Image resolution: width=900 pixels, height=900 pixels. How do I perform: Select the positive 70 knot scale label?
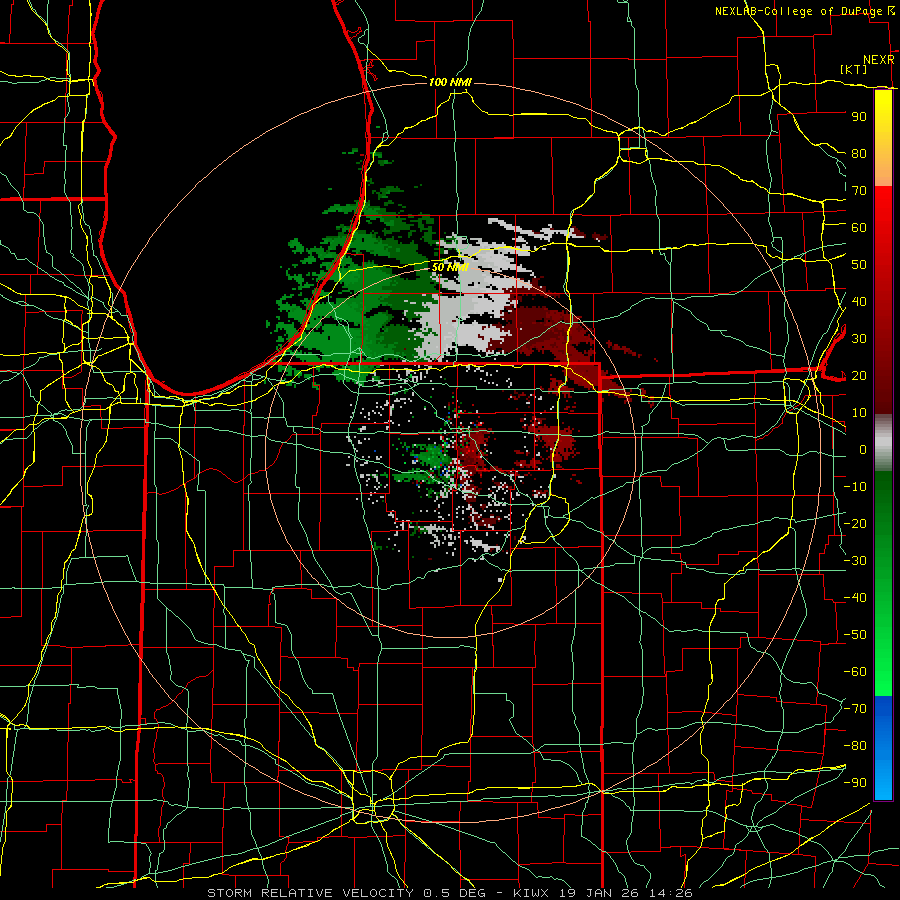click(x=859, y=191)
